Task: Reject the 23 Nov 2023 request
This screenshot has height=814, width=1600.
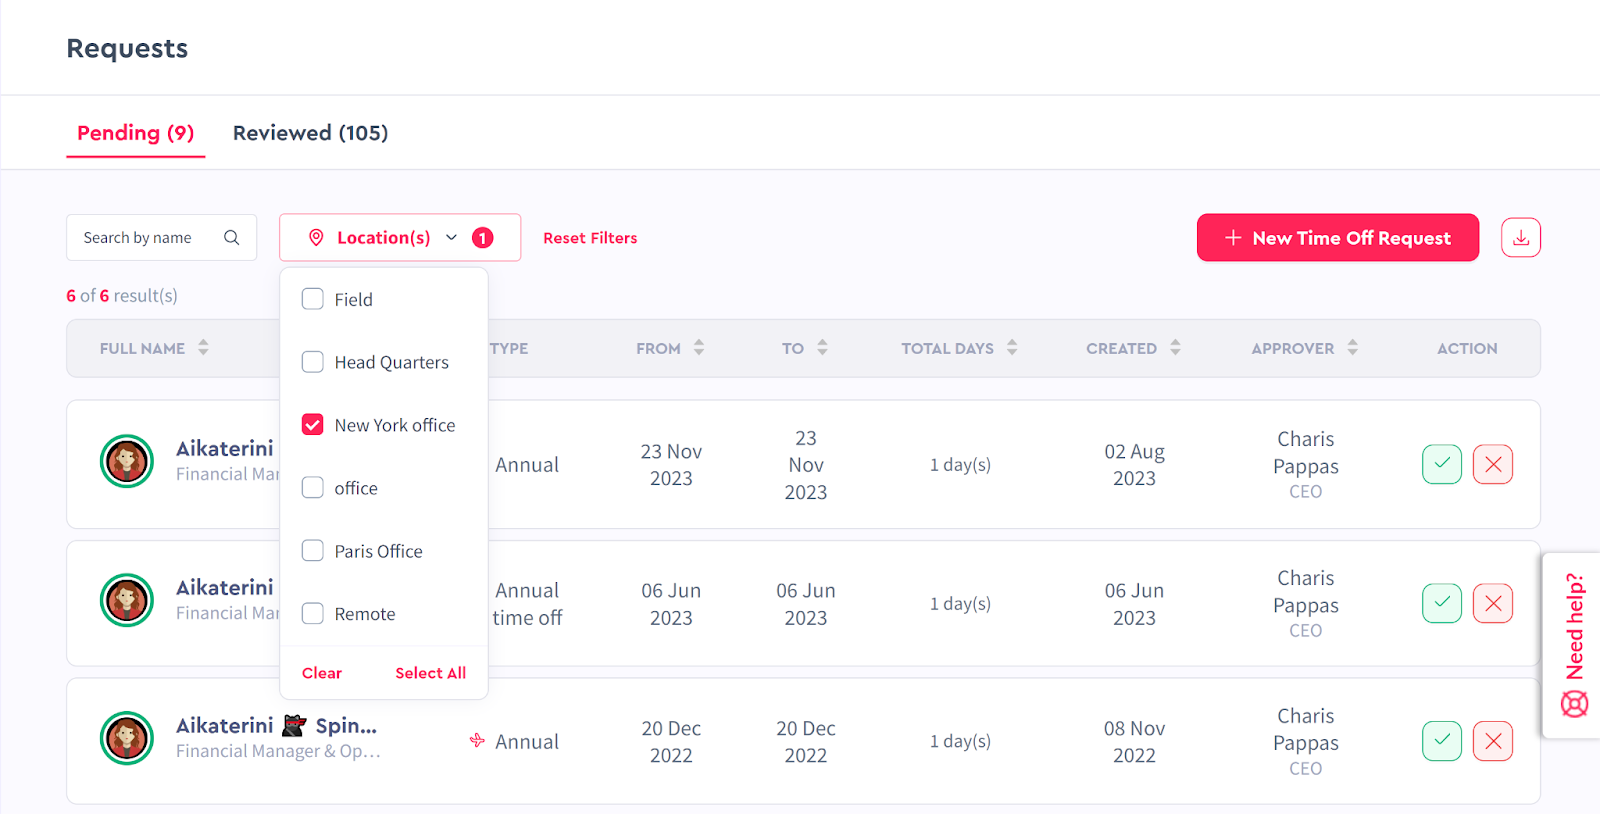Action: (1493, 464)
